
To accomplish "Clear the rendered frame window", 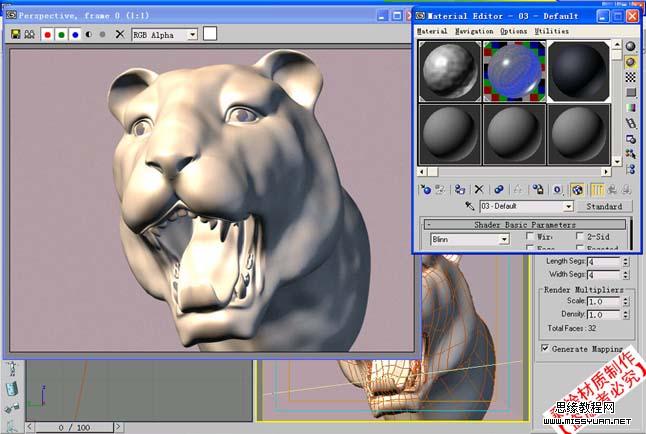I will tap(119, 34).
